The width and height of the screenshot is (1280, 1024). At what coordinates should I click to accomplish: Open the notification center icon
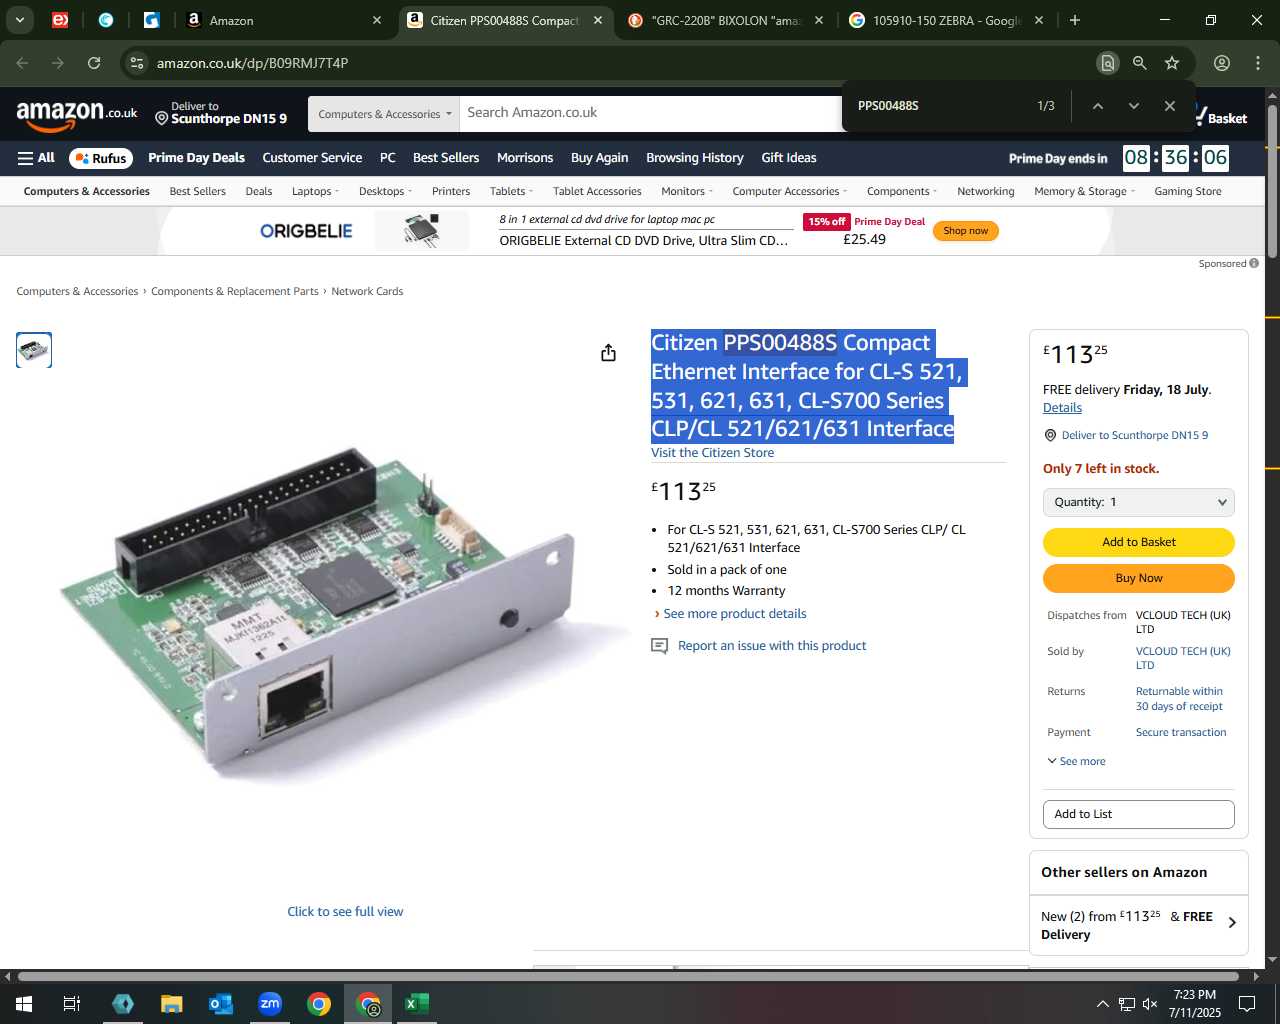1247,1004
